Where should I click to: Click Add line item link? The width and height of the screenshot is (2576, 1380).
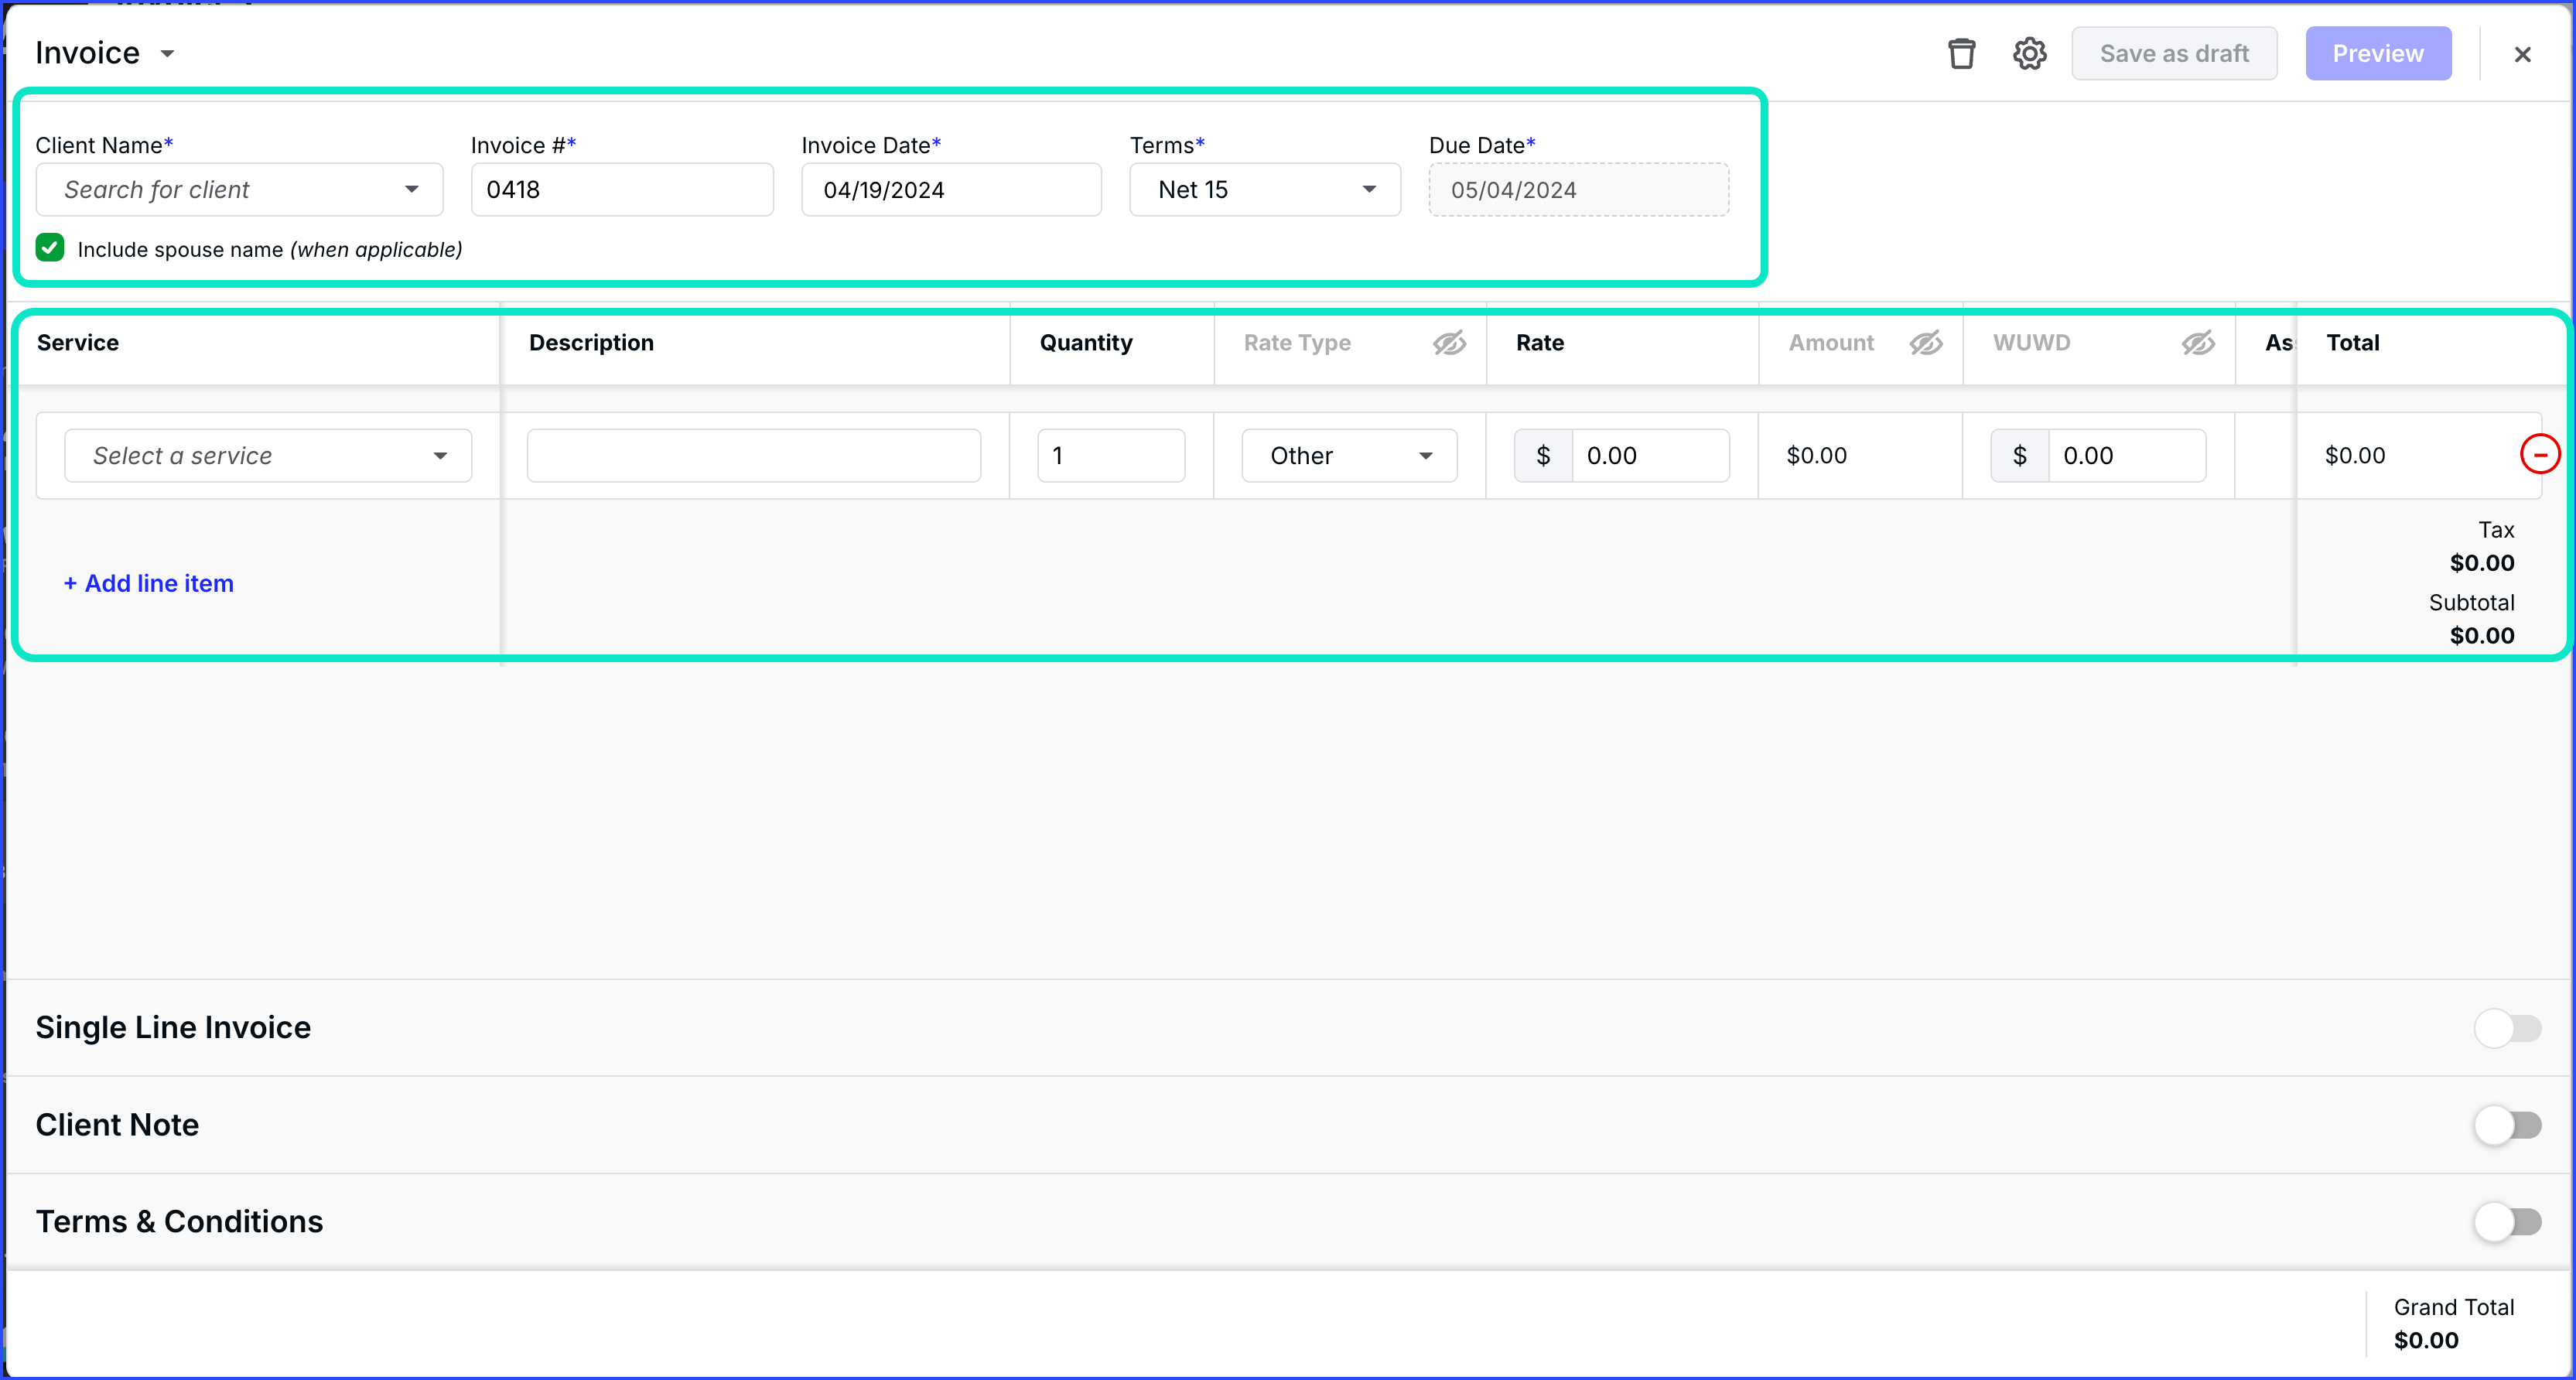click(149, 583)
